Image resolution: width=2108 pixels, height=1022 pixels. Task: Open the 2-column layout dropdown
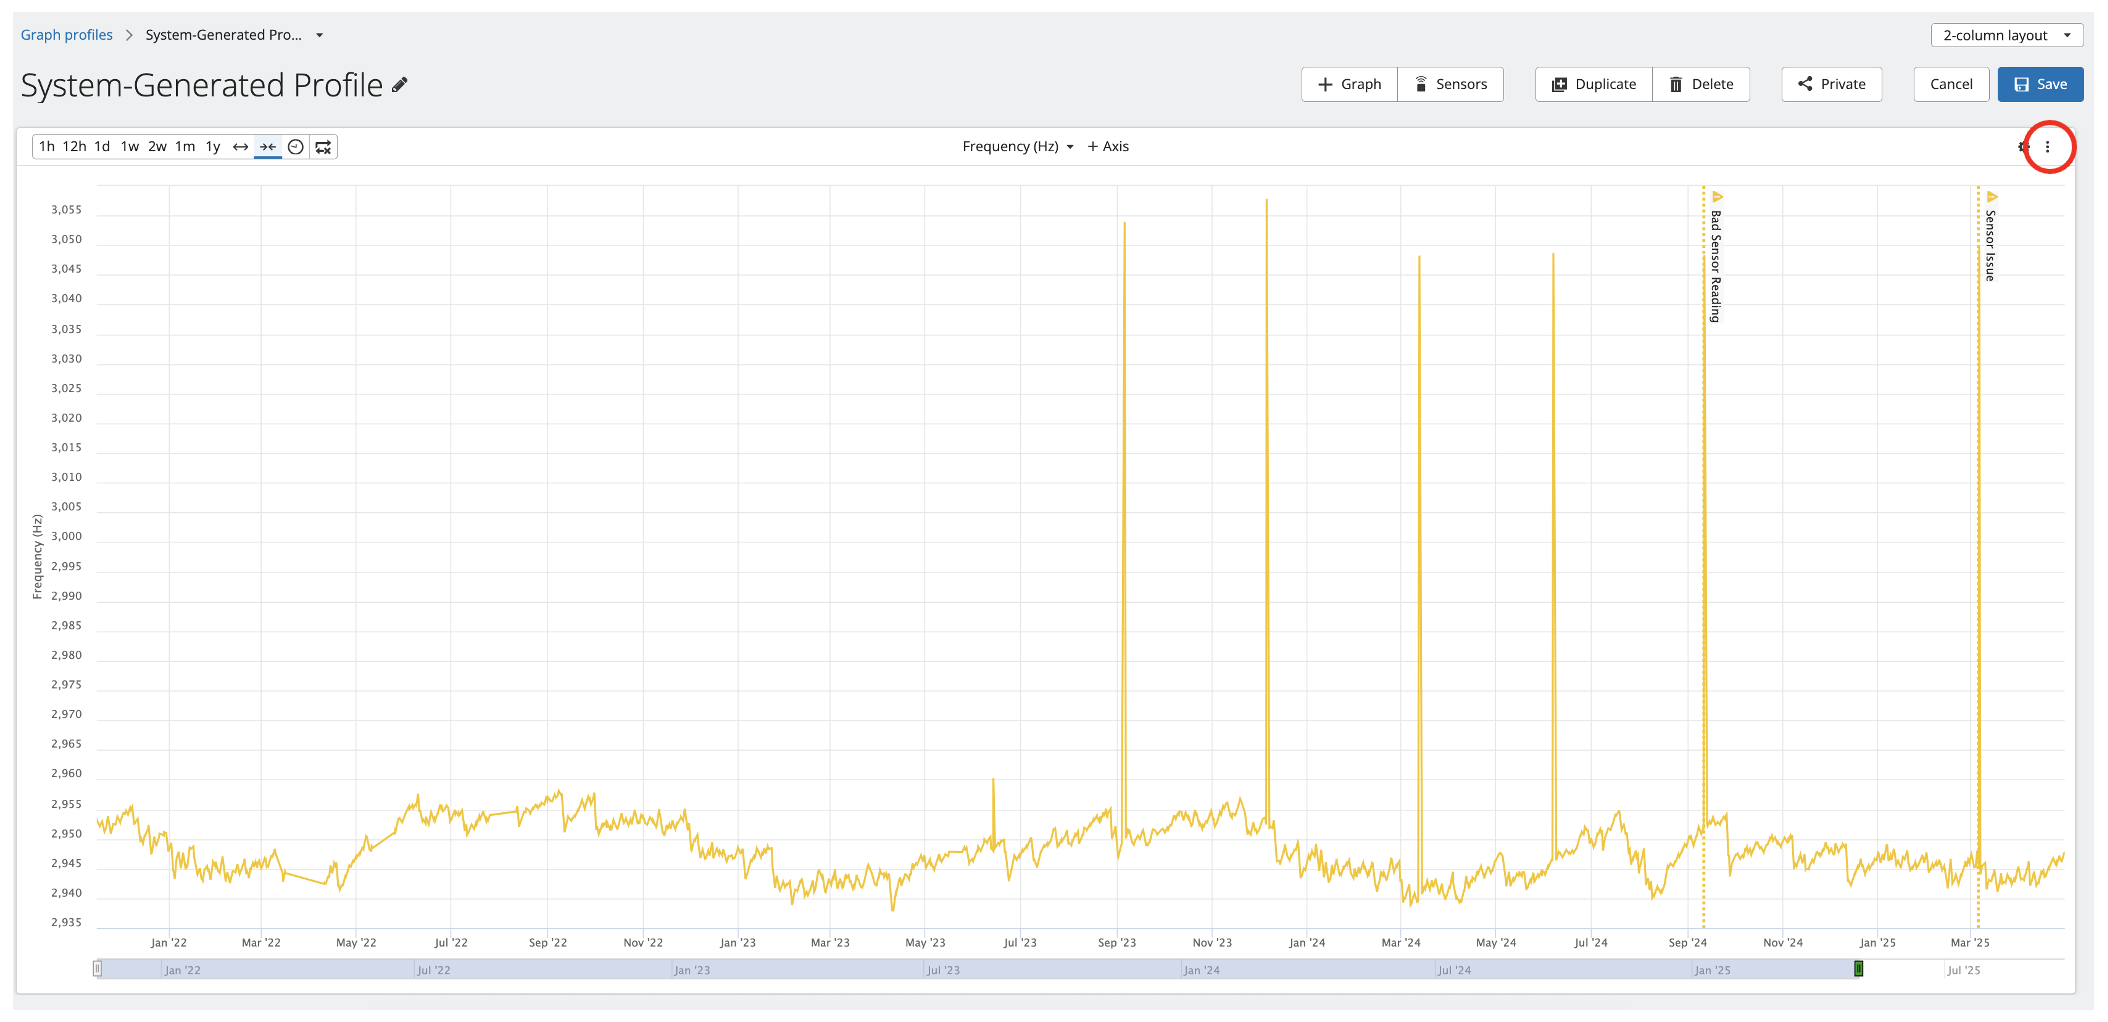point(2006,35)
